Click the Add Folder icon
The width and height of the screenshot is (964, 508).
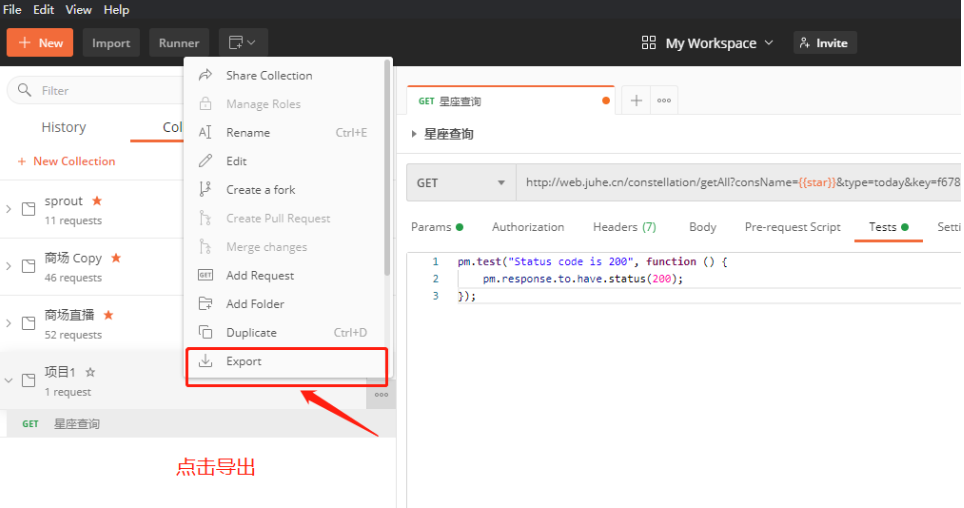(205, 303)
